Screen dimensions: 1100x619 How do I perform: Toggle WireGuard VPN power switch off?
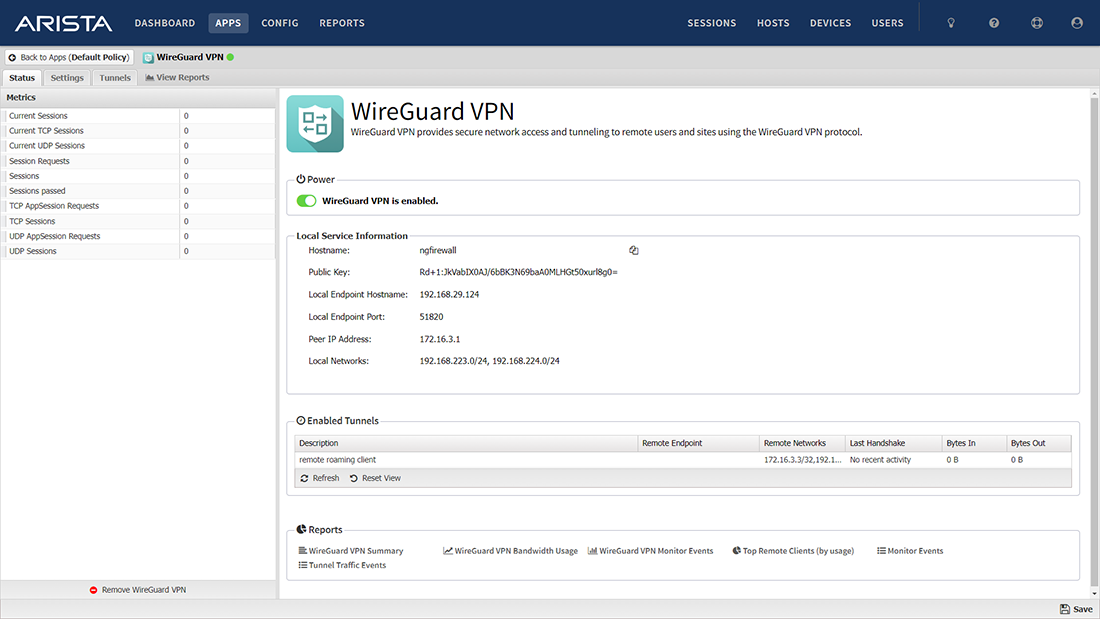[x=307, y=201]
